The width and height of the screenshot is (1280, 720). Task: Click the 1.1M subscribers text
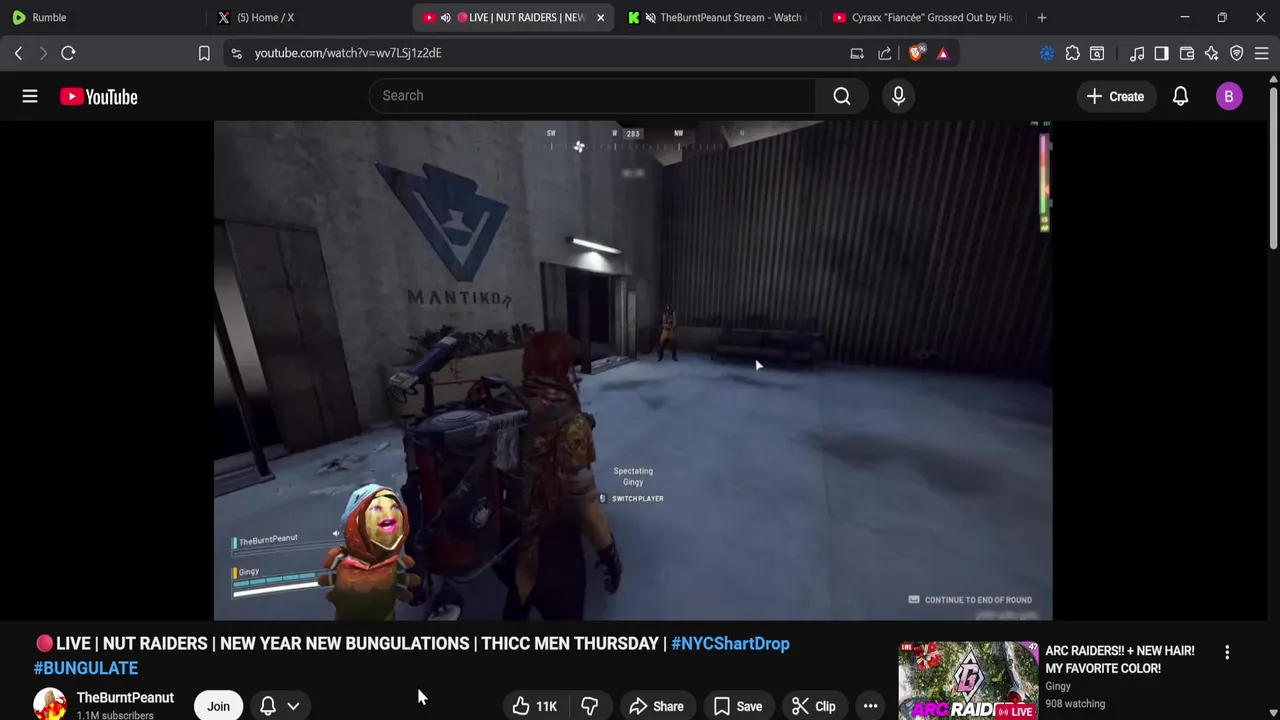click(x=115, y=715)
